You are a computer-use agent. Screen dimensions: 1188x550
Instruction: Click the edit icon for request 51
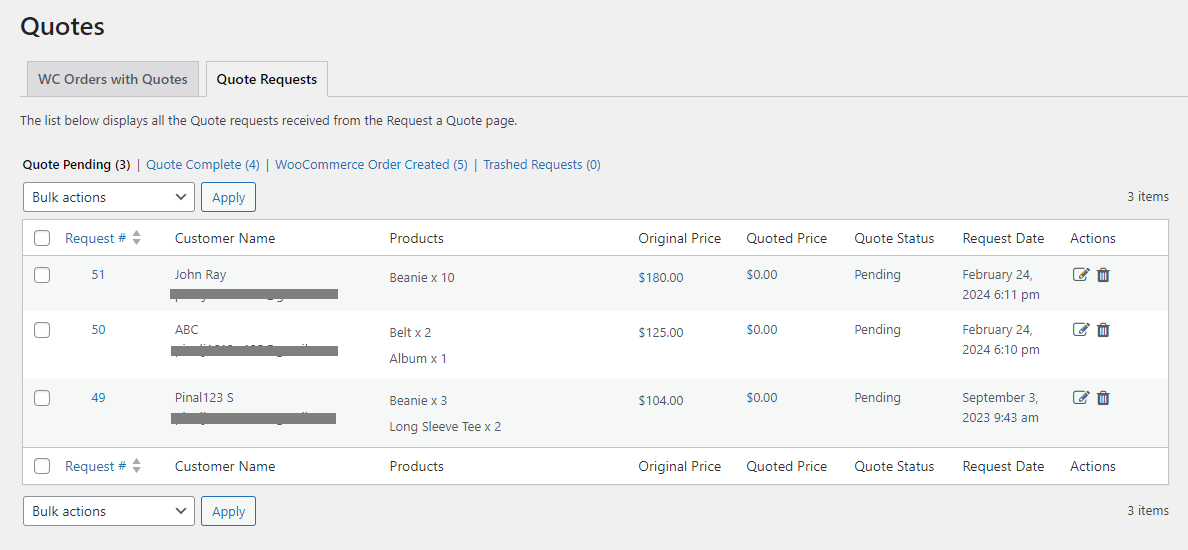click(x=1080, y=275)
